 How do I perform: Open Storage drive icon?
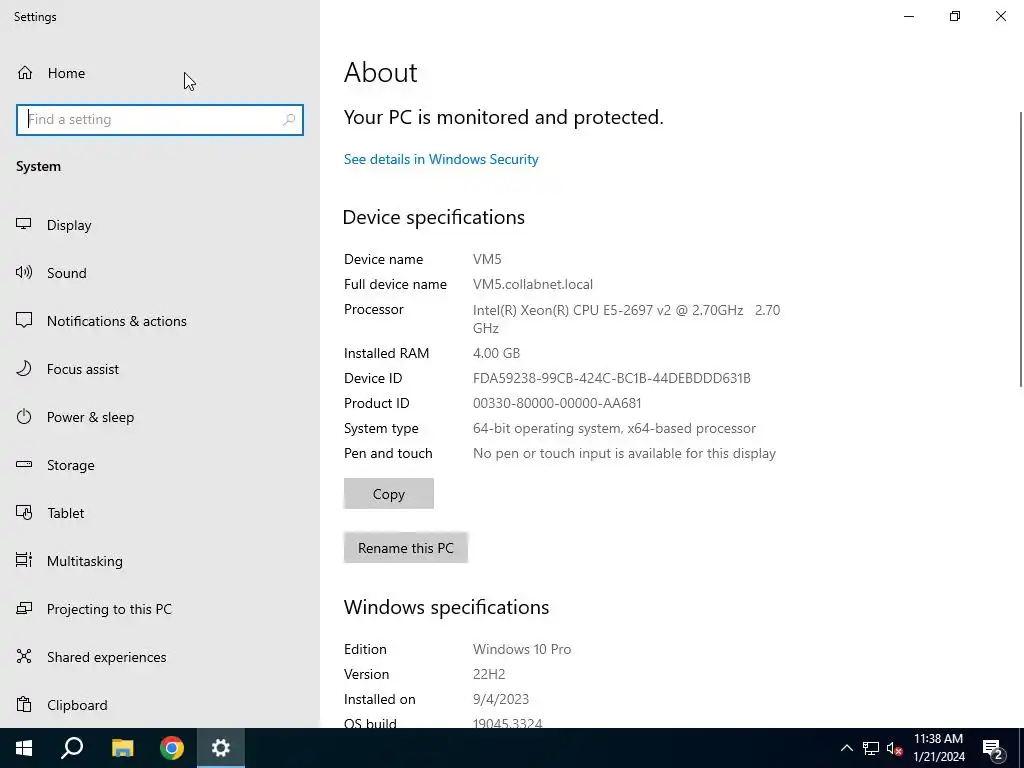coord(24,464)
